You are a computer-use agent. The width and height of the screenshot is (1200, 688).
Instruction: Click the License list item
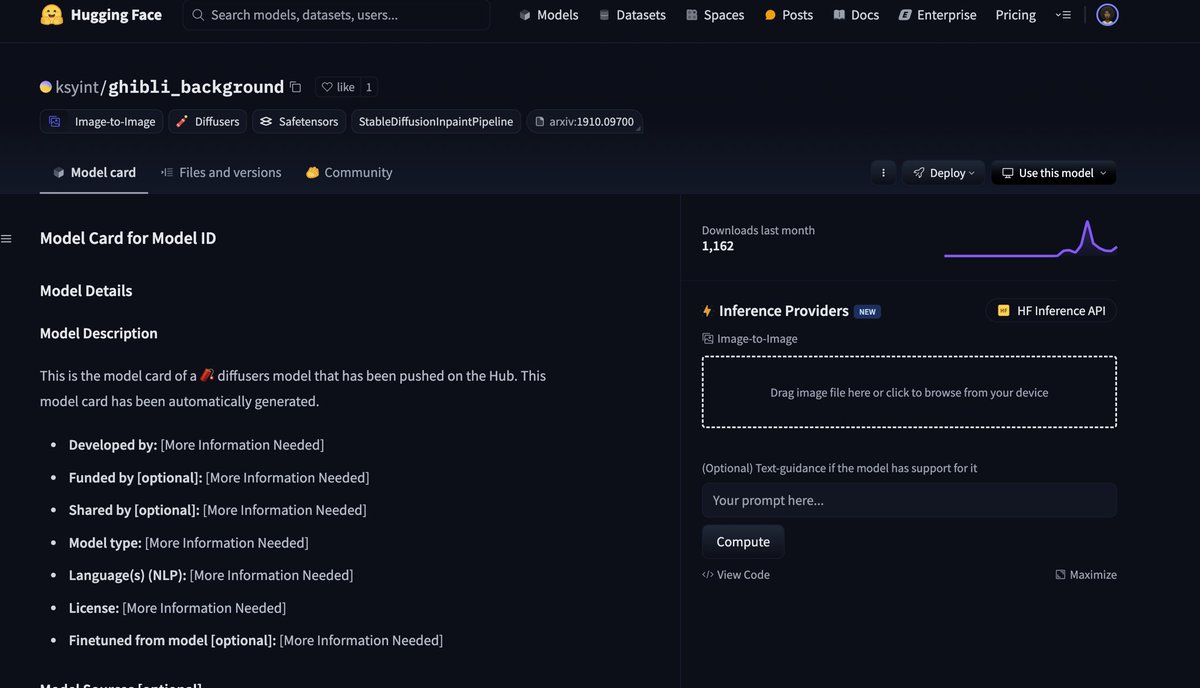point(177,608)
